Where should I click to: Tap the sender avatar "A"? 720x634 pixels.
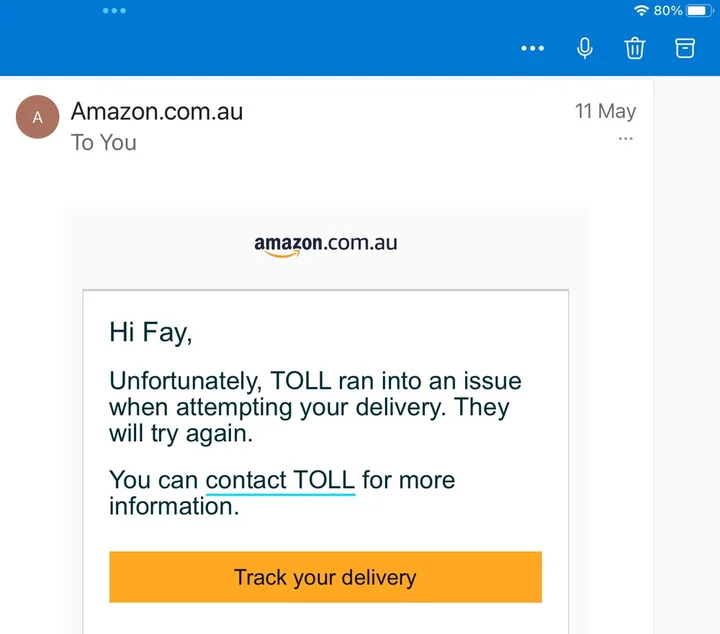38,118
